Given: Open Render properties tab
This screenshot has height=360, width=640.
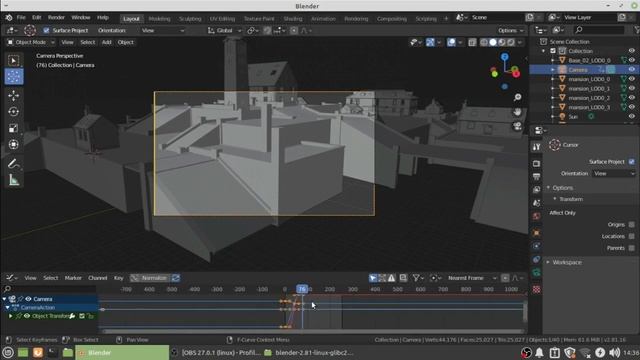Looking at the screenshot, I should click(x=536, y=164).
